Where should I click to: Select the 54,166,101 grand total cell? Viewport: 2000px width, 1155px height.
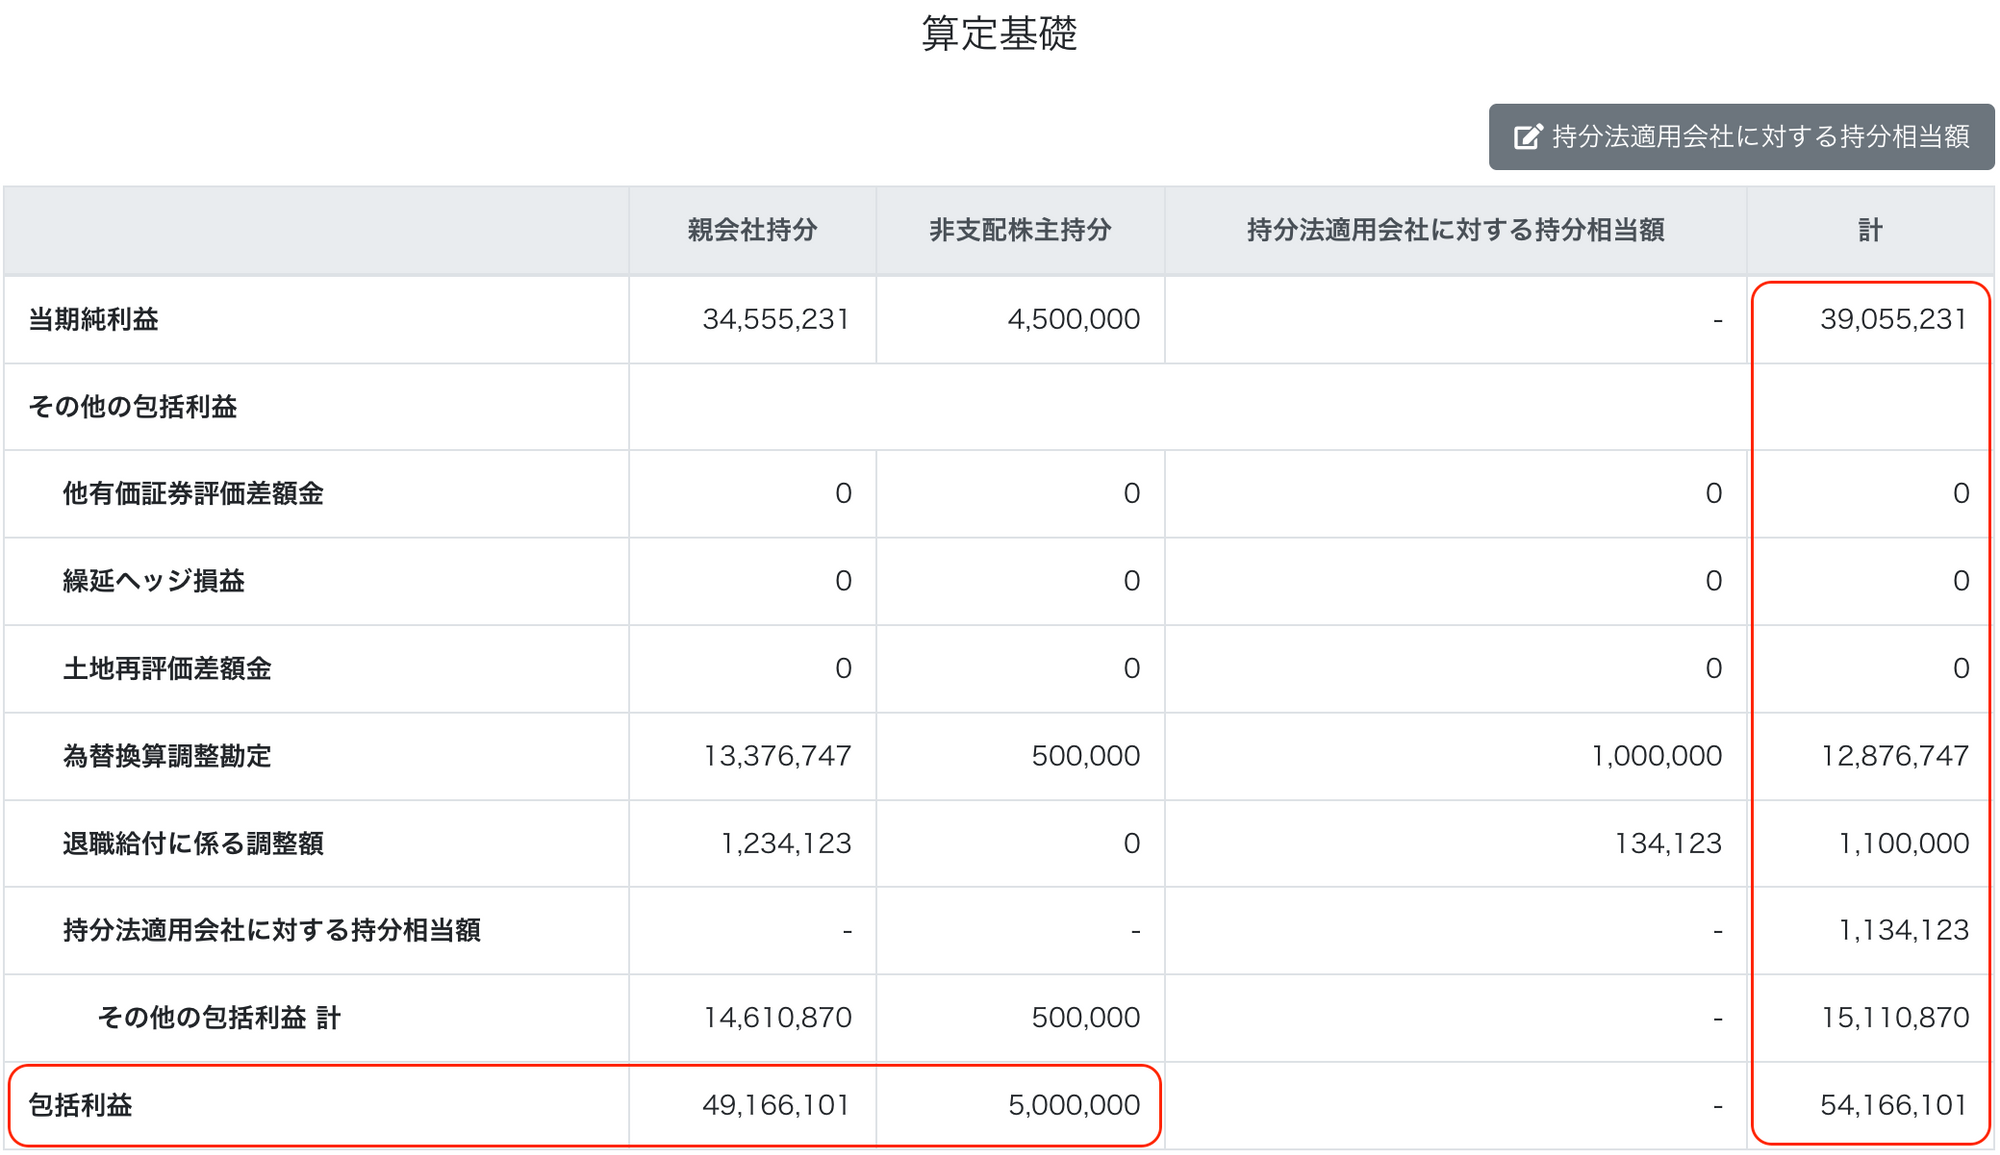click(x=1893, y=1106)
